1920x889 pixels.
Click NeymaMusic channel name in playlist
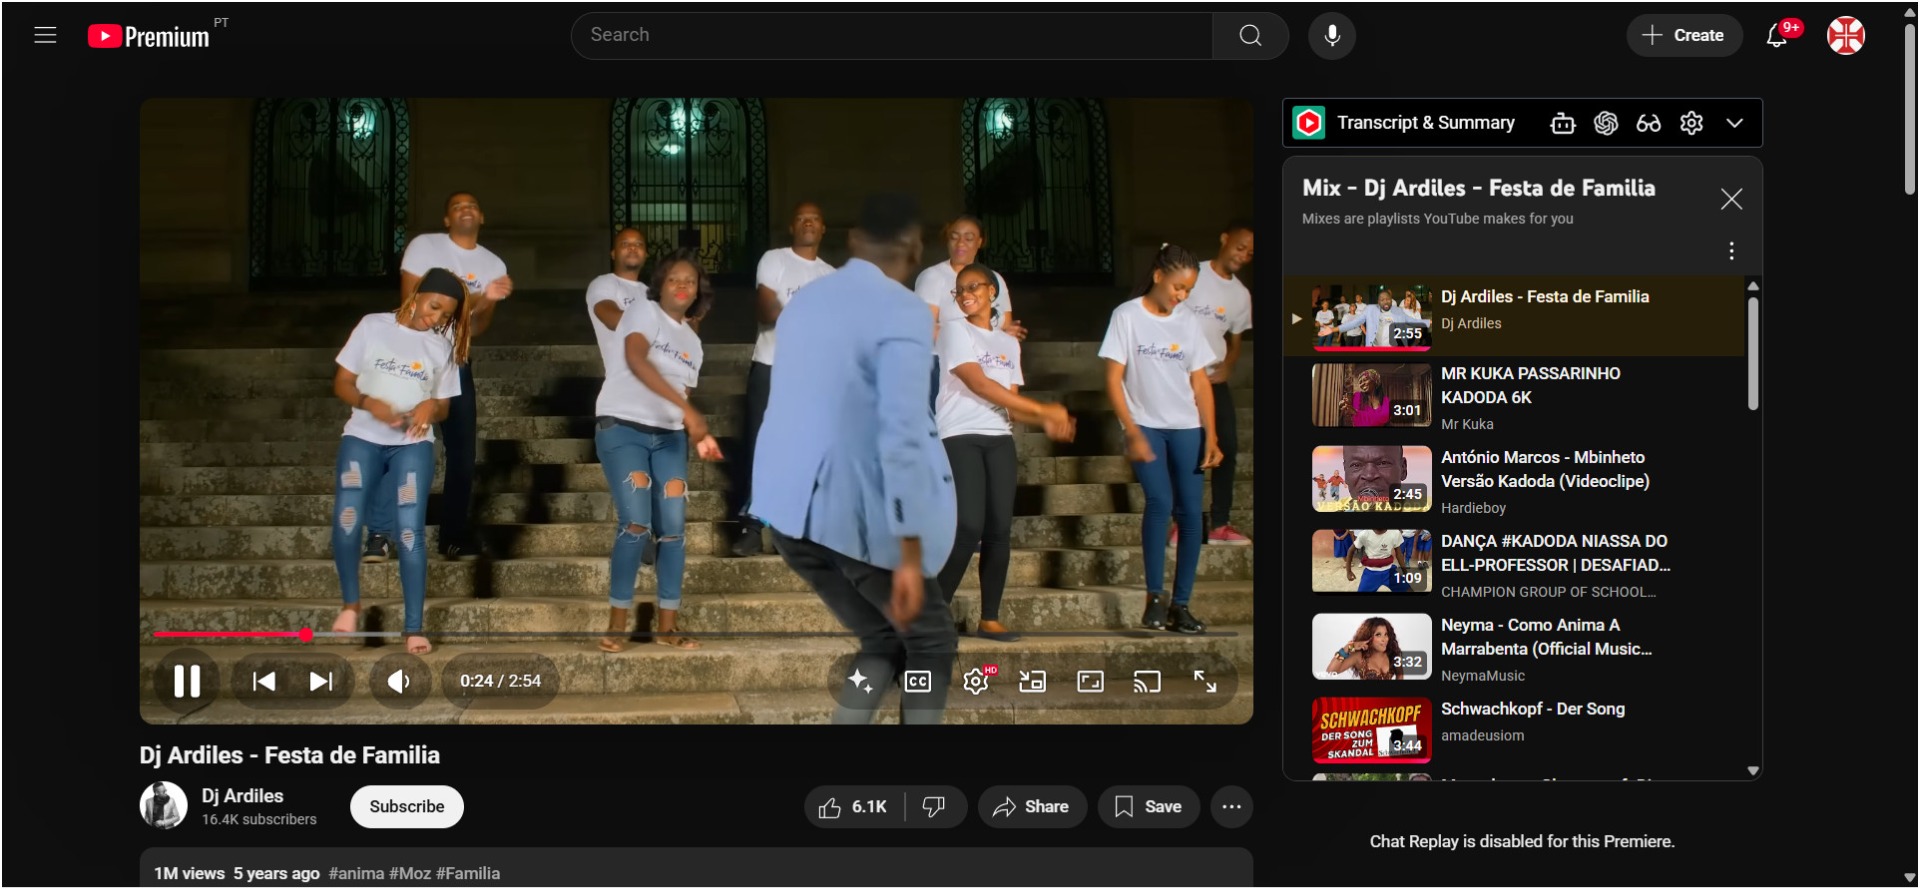[1483, 676]
